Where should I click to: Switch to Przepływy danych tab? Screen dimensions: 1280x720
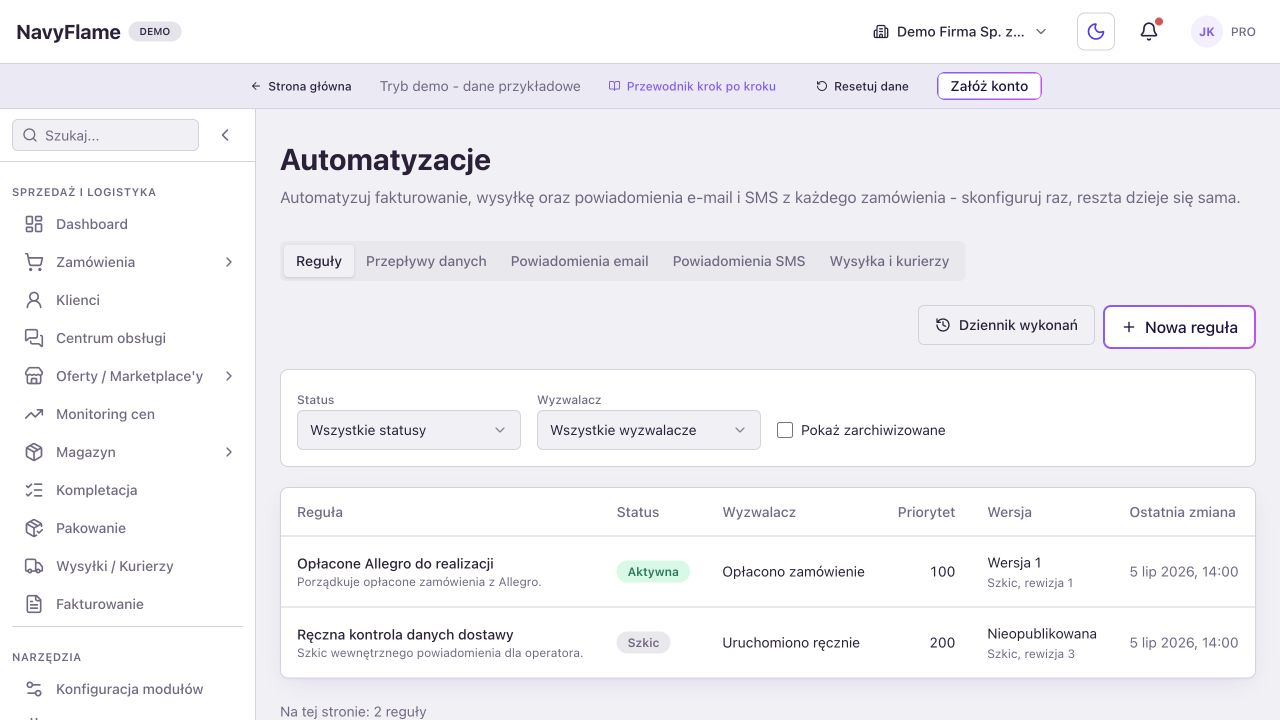(426, 261)
